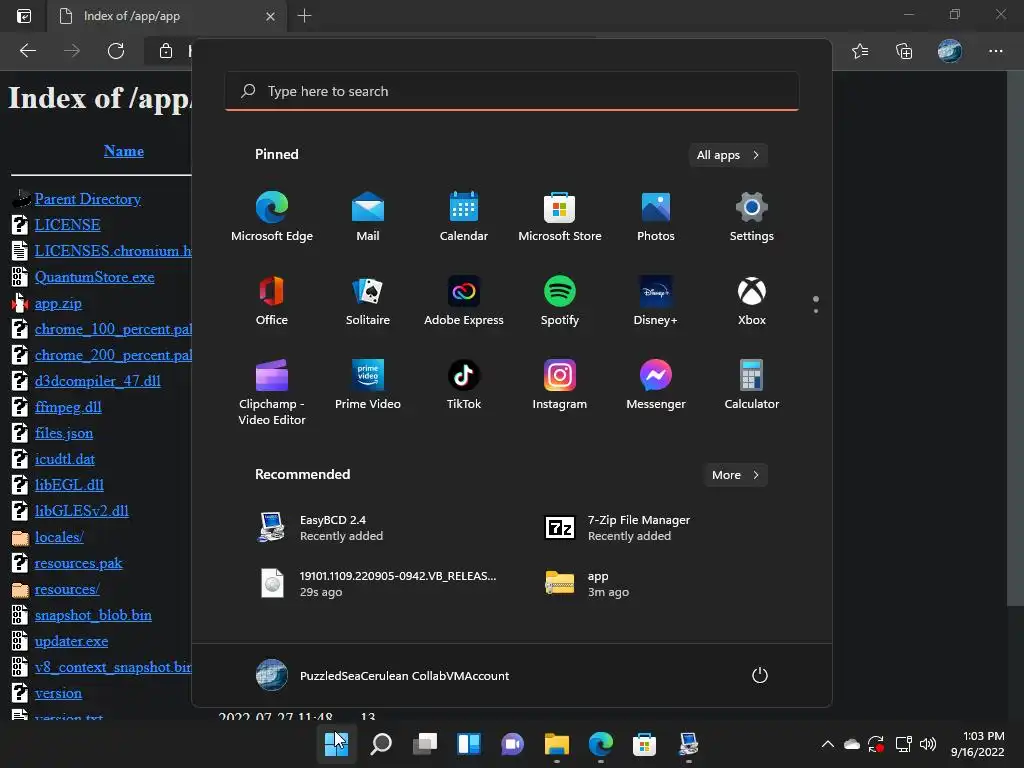Image resolution: width=1024 pixels, height=768 pixels.
Task: Open Microsoft Store pinned tile
Action: [x=560, y=217]
